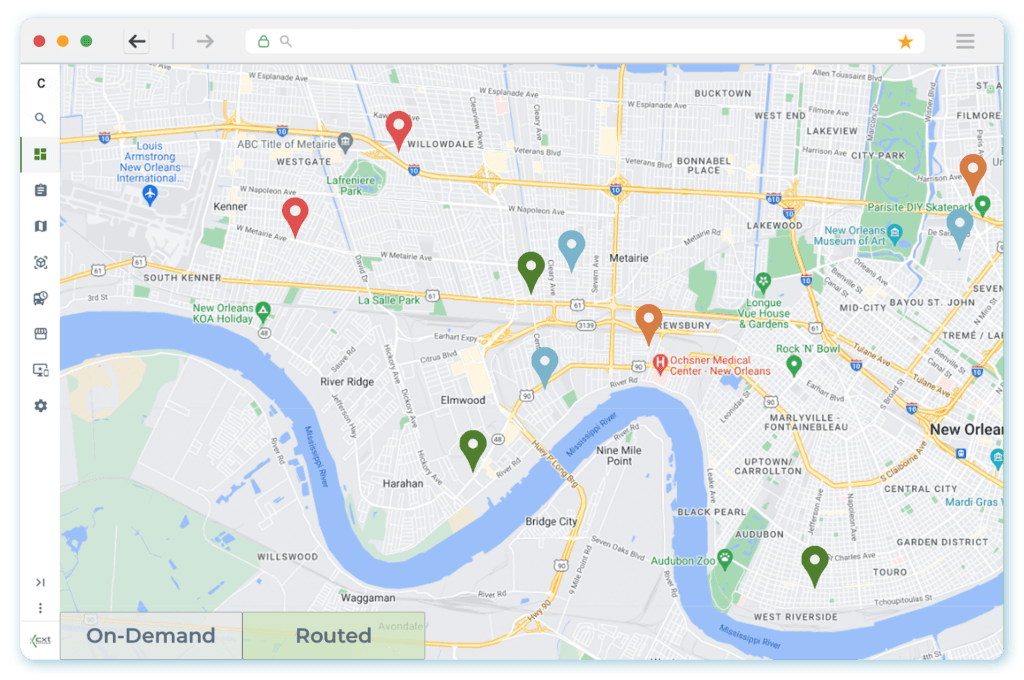Open the settings gear icon
This screenshot has height=680, width=1024.
(x=40, y=406)
